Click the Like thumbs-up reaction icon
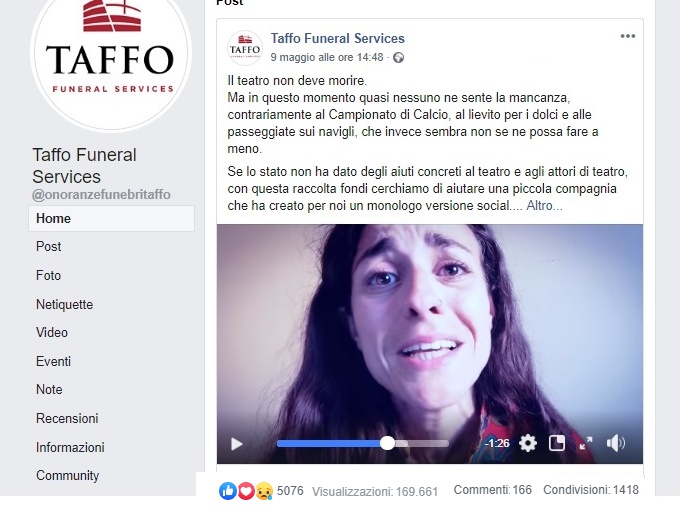This screenshot has height=510, width=680. click(x=228, y=491)
